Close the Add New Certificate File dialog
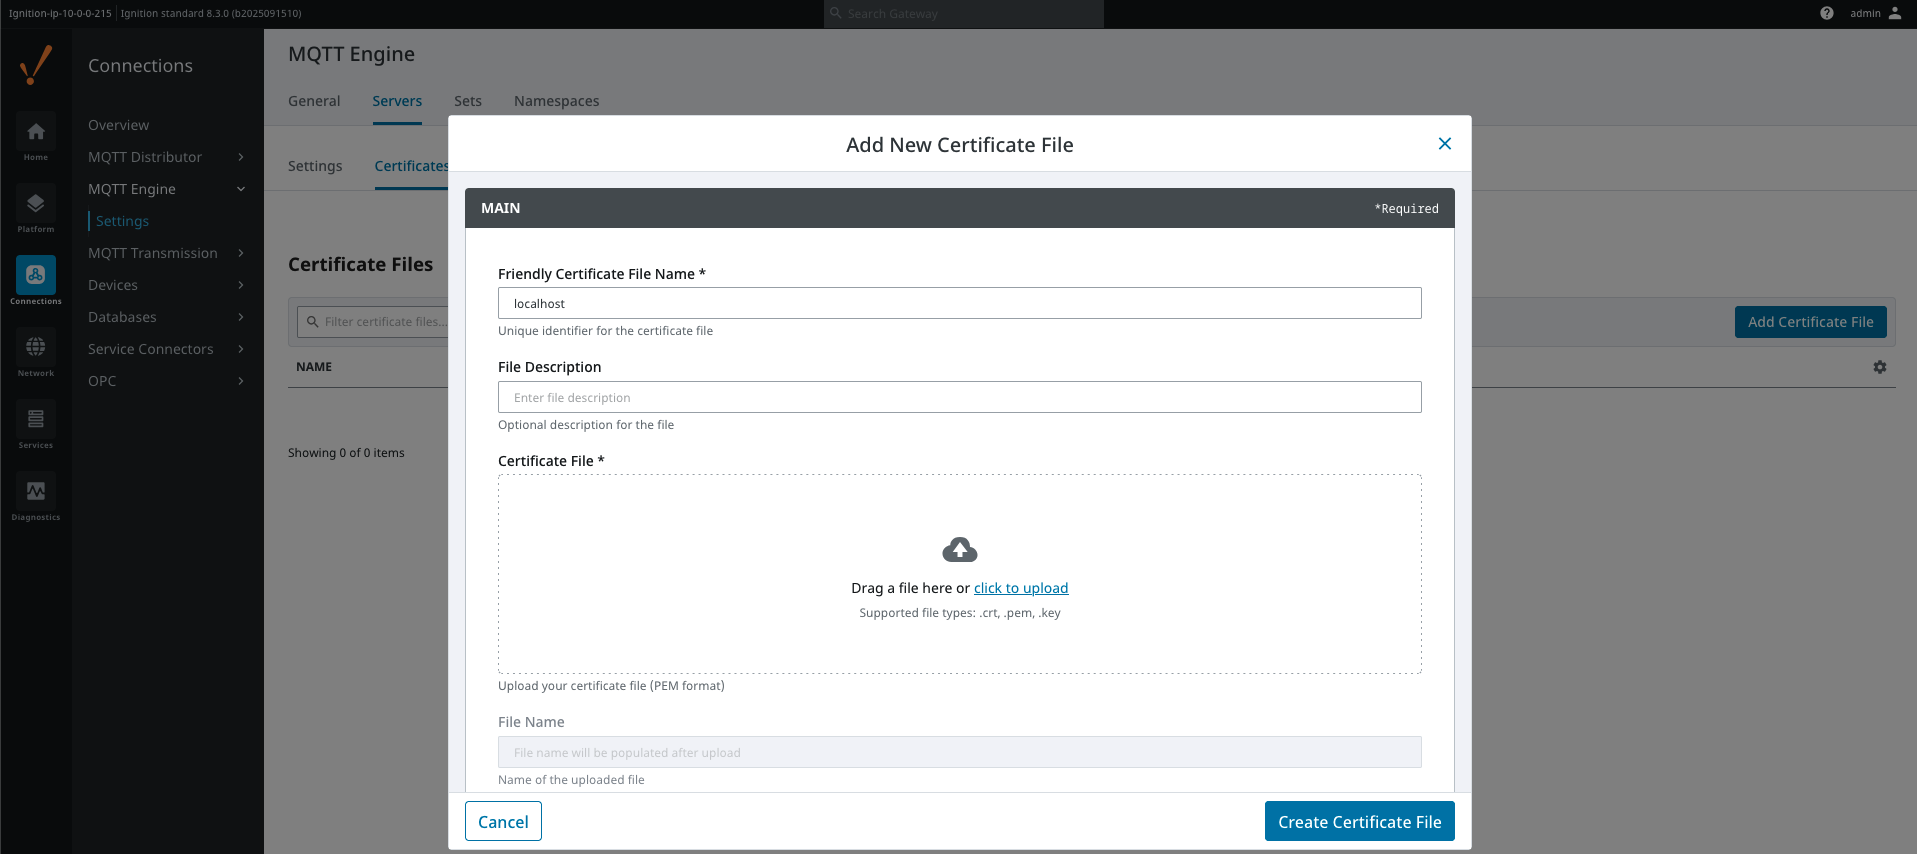This screenshot has width=1917, height=854. click(1444, 144)
